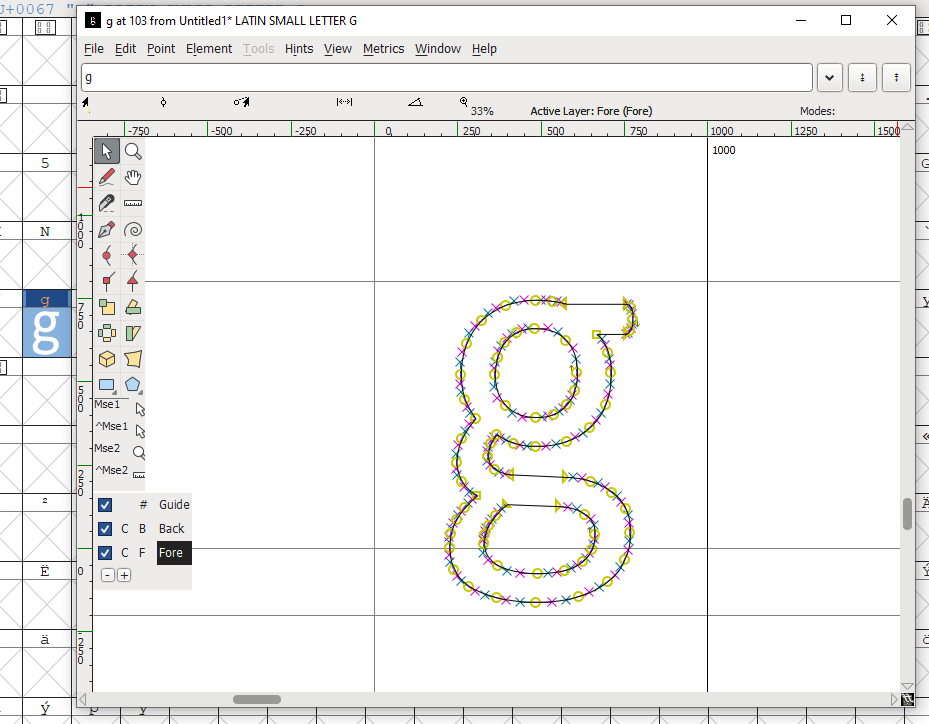The height and width of the screenshot is (724, 929).
Task: Click the N glyph label in font view
Action: tap(45, 232)
